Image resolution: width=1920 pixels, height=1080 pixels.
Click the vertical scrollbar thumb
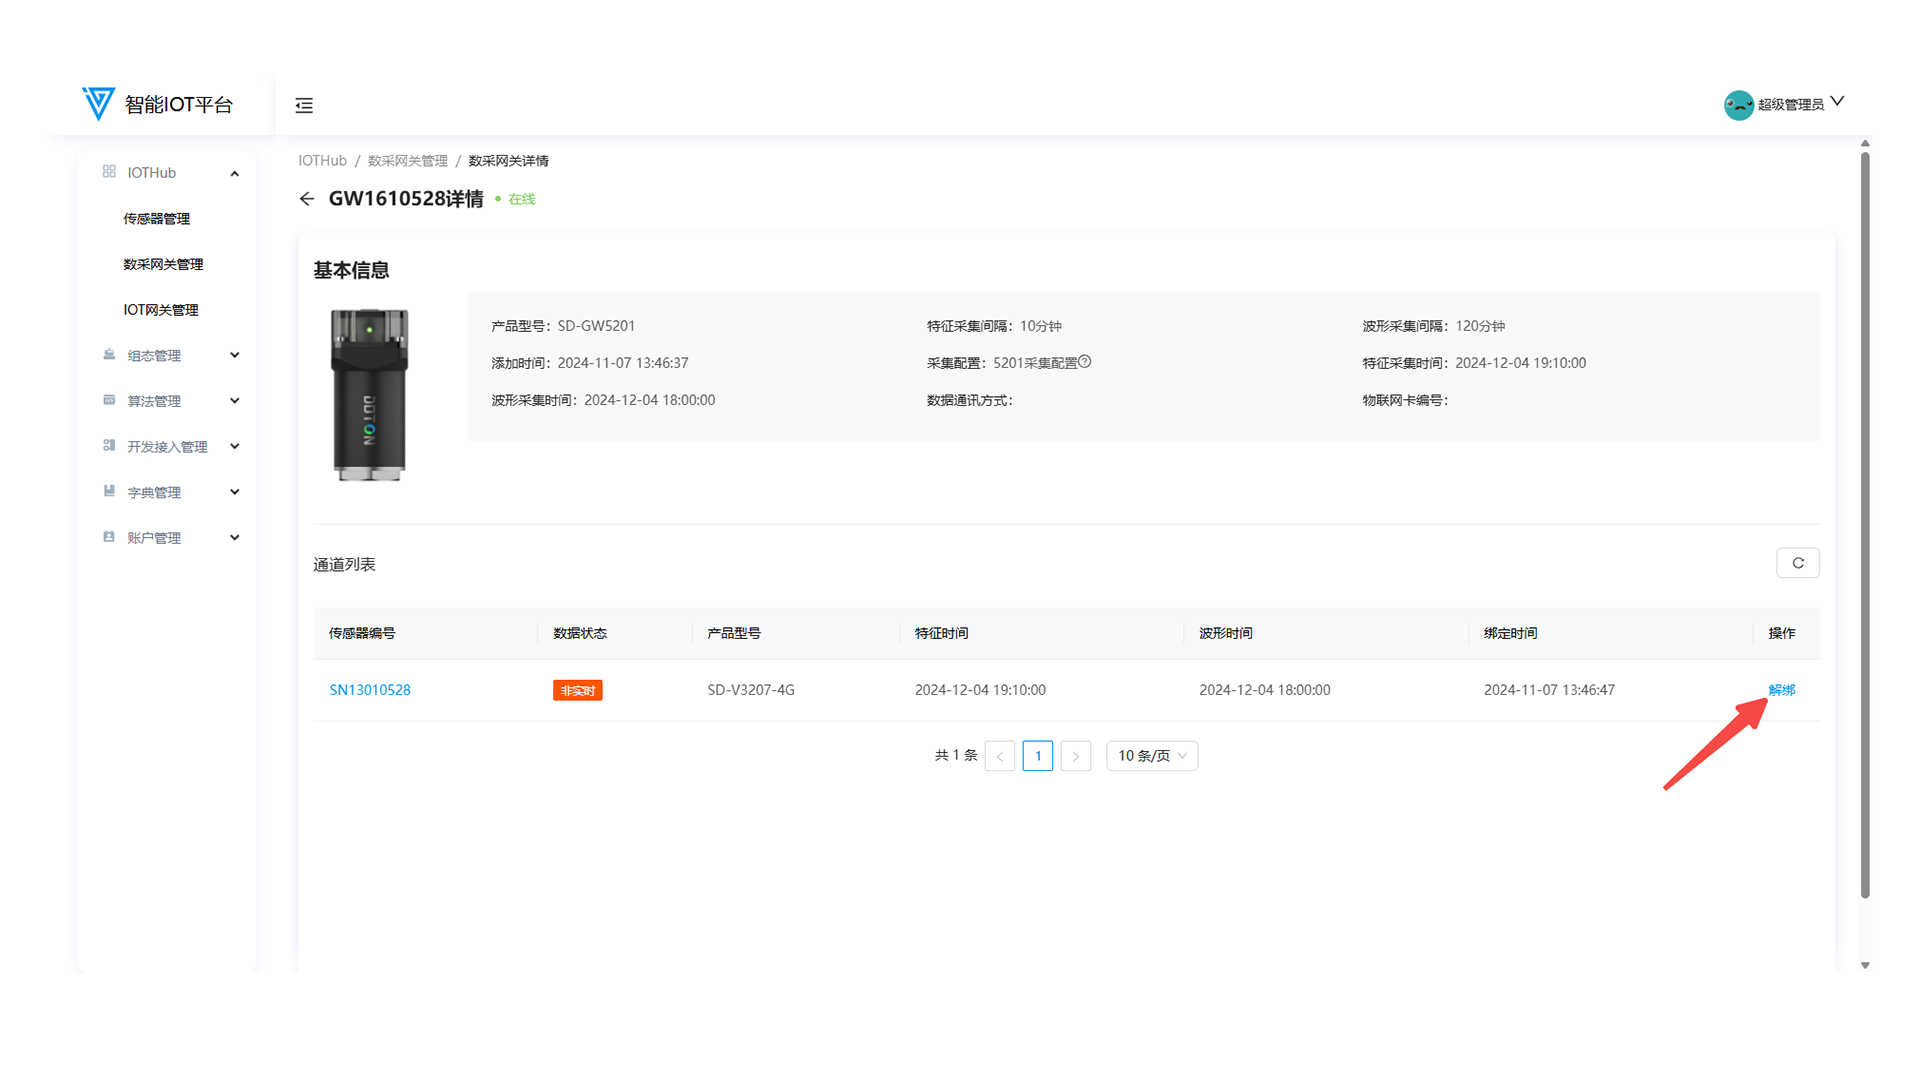1865,525
